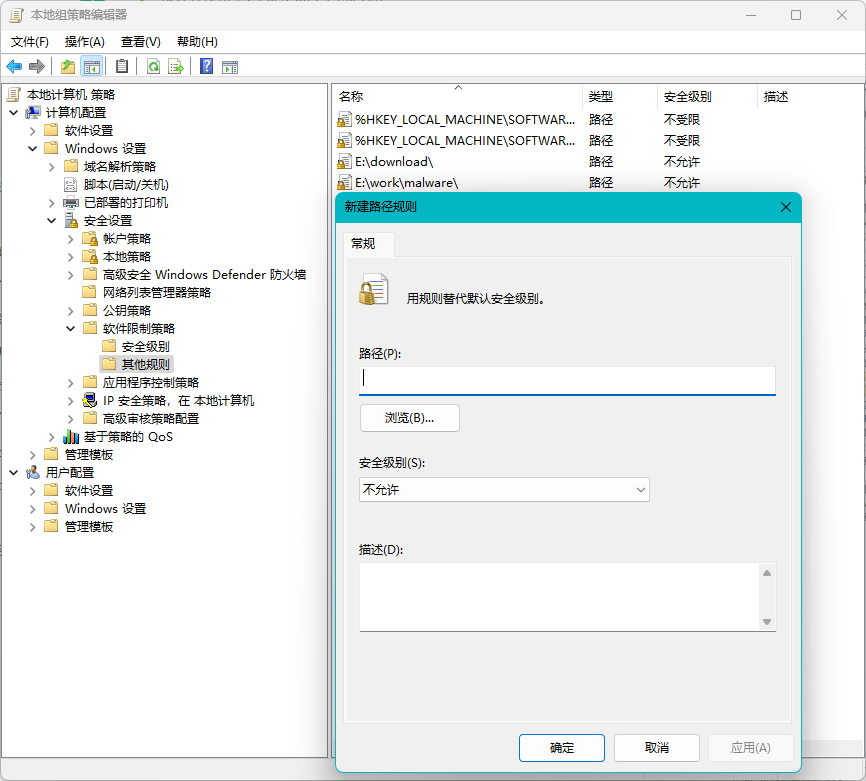The height and width of the screenshot is (781, 866).
Task: Sort list by 安全级别 column header
Action: tap(706, 97)
